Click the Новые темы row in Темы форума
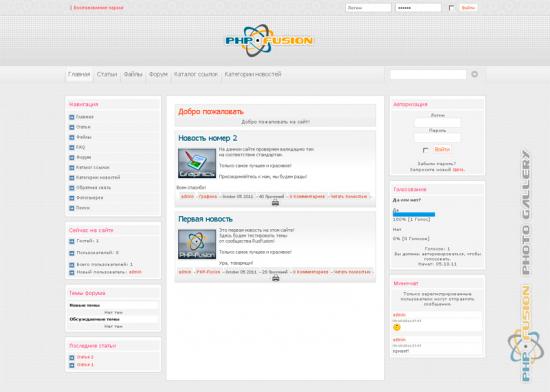 113,305
